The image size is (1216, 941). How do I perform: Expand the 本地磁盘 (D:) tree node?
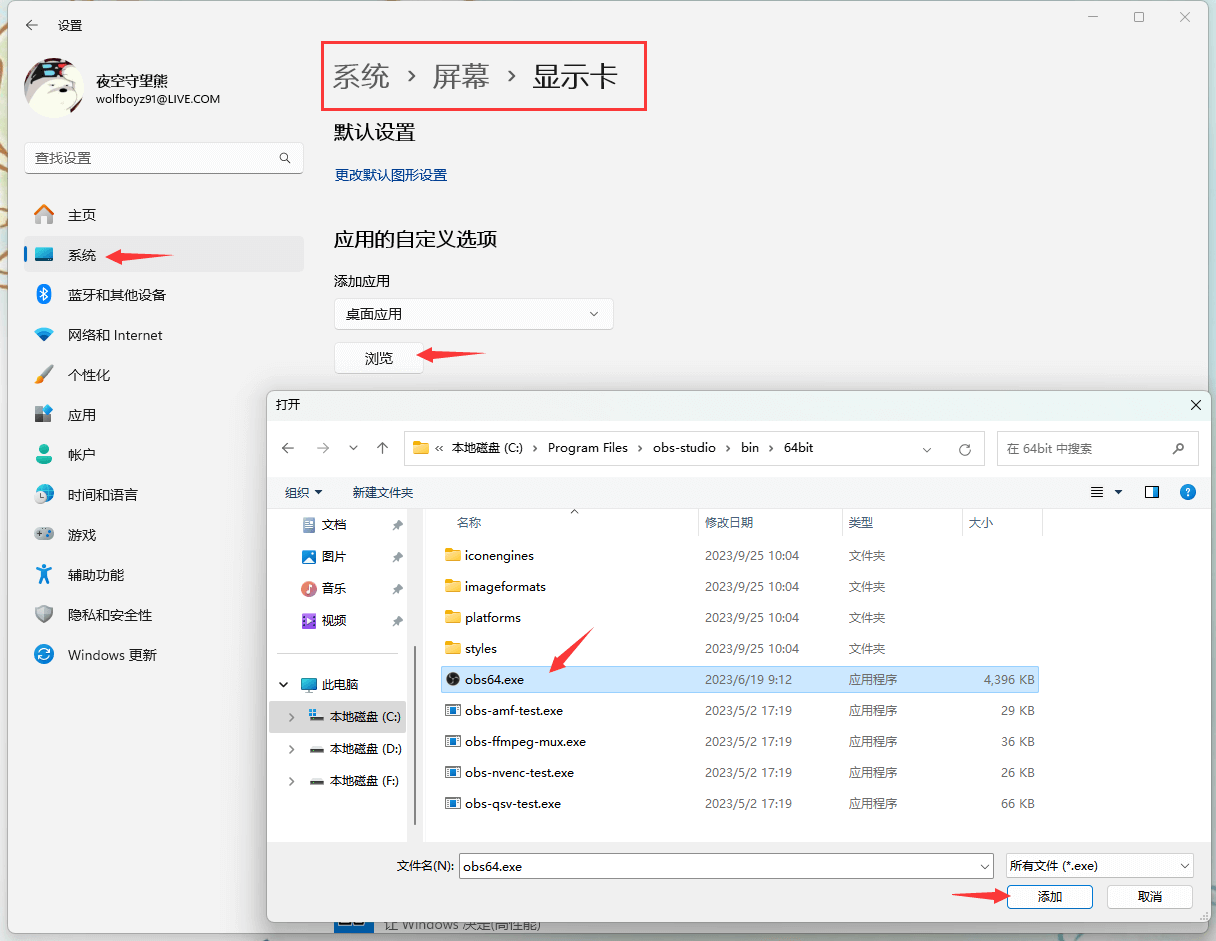tap(292, 749)
